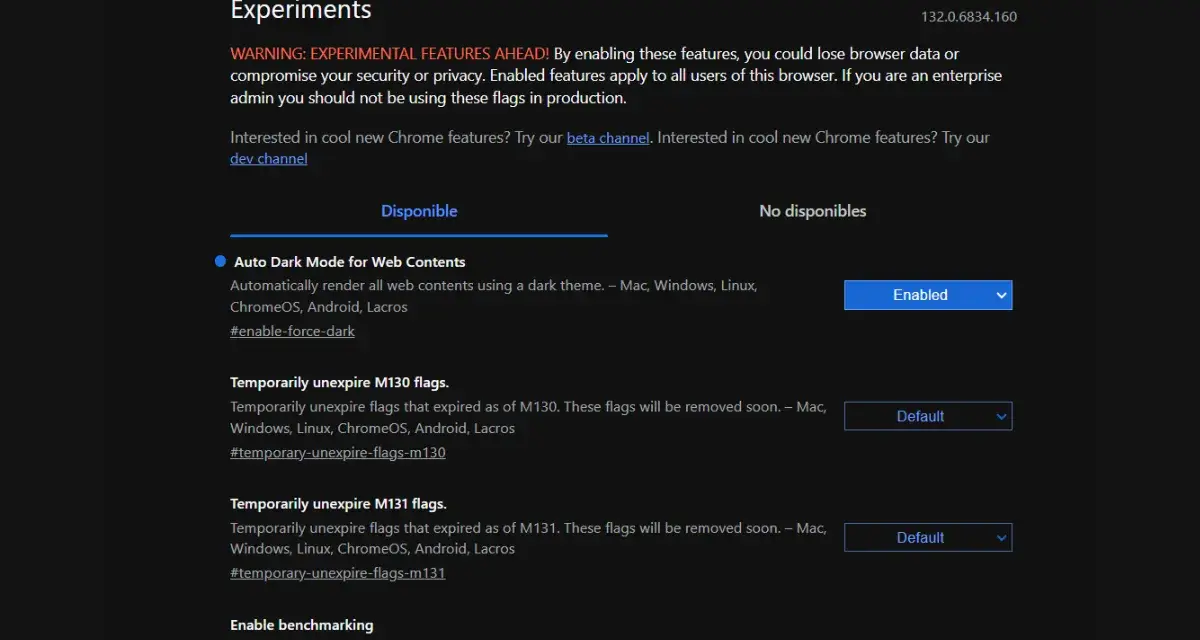Open the Default dropdown for M130 flags
This screenshot has width=1200, height=640.
[x=928, y=416]
